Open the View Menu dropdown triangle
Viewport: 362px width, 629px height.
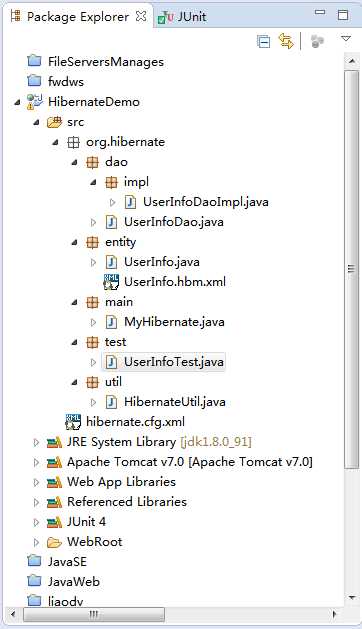coord(346,39)
